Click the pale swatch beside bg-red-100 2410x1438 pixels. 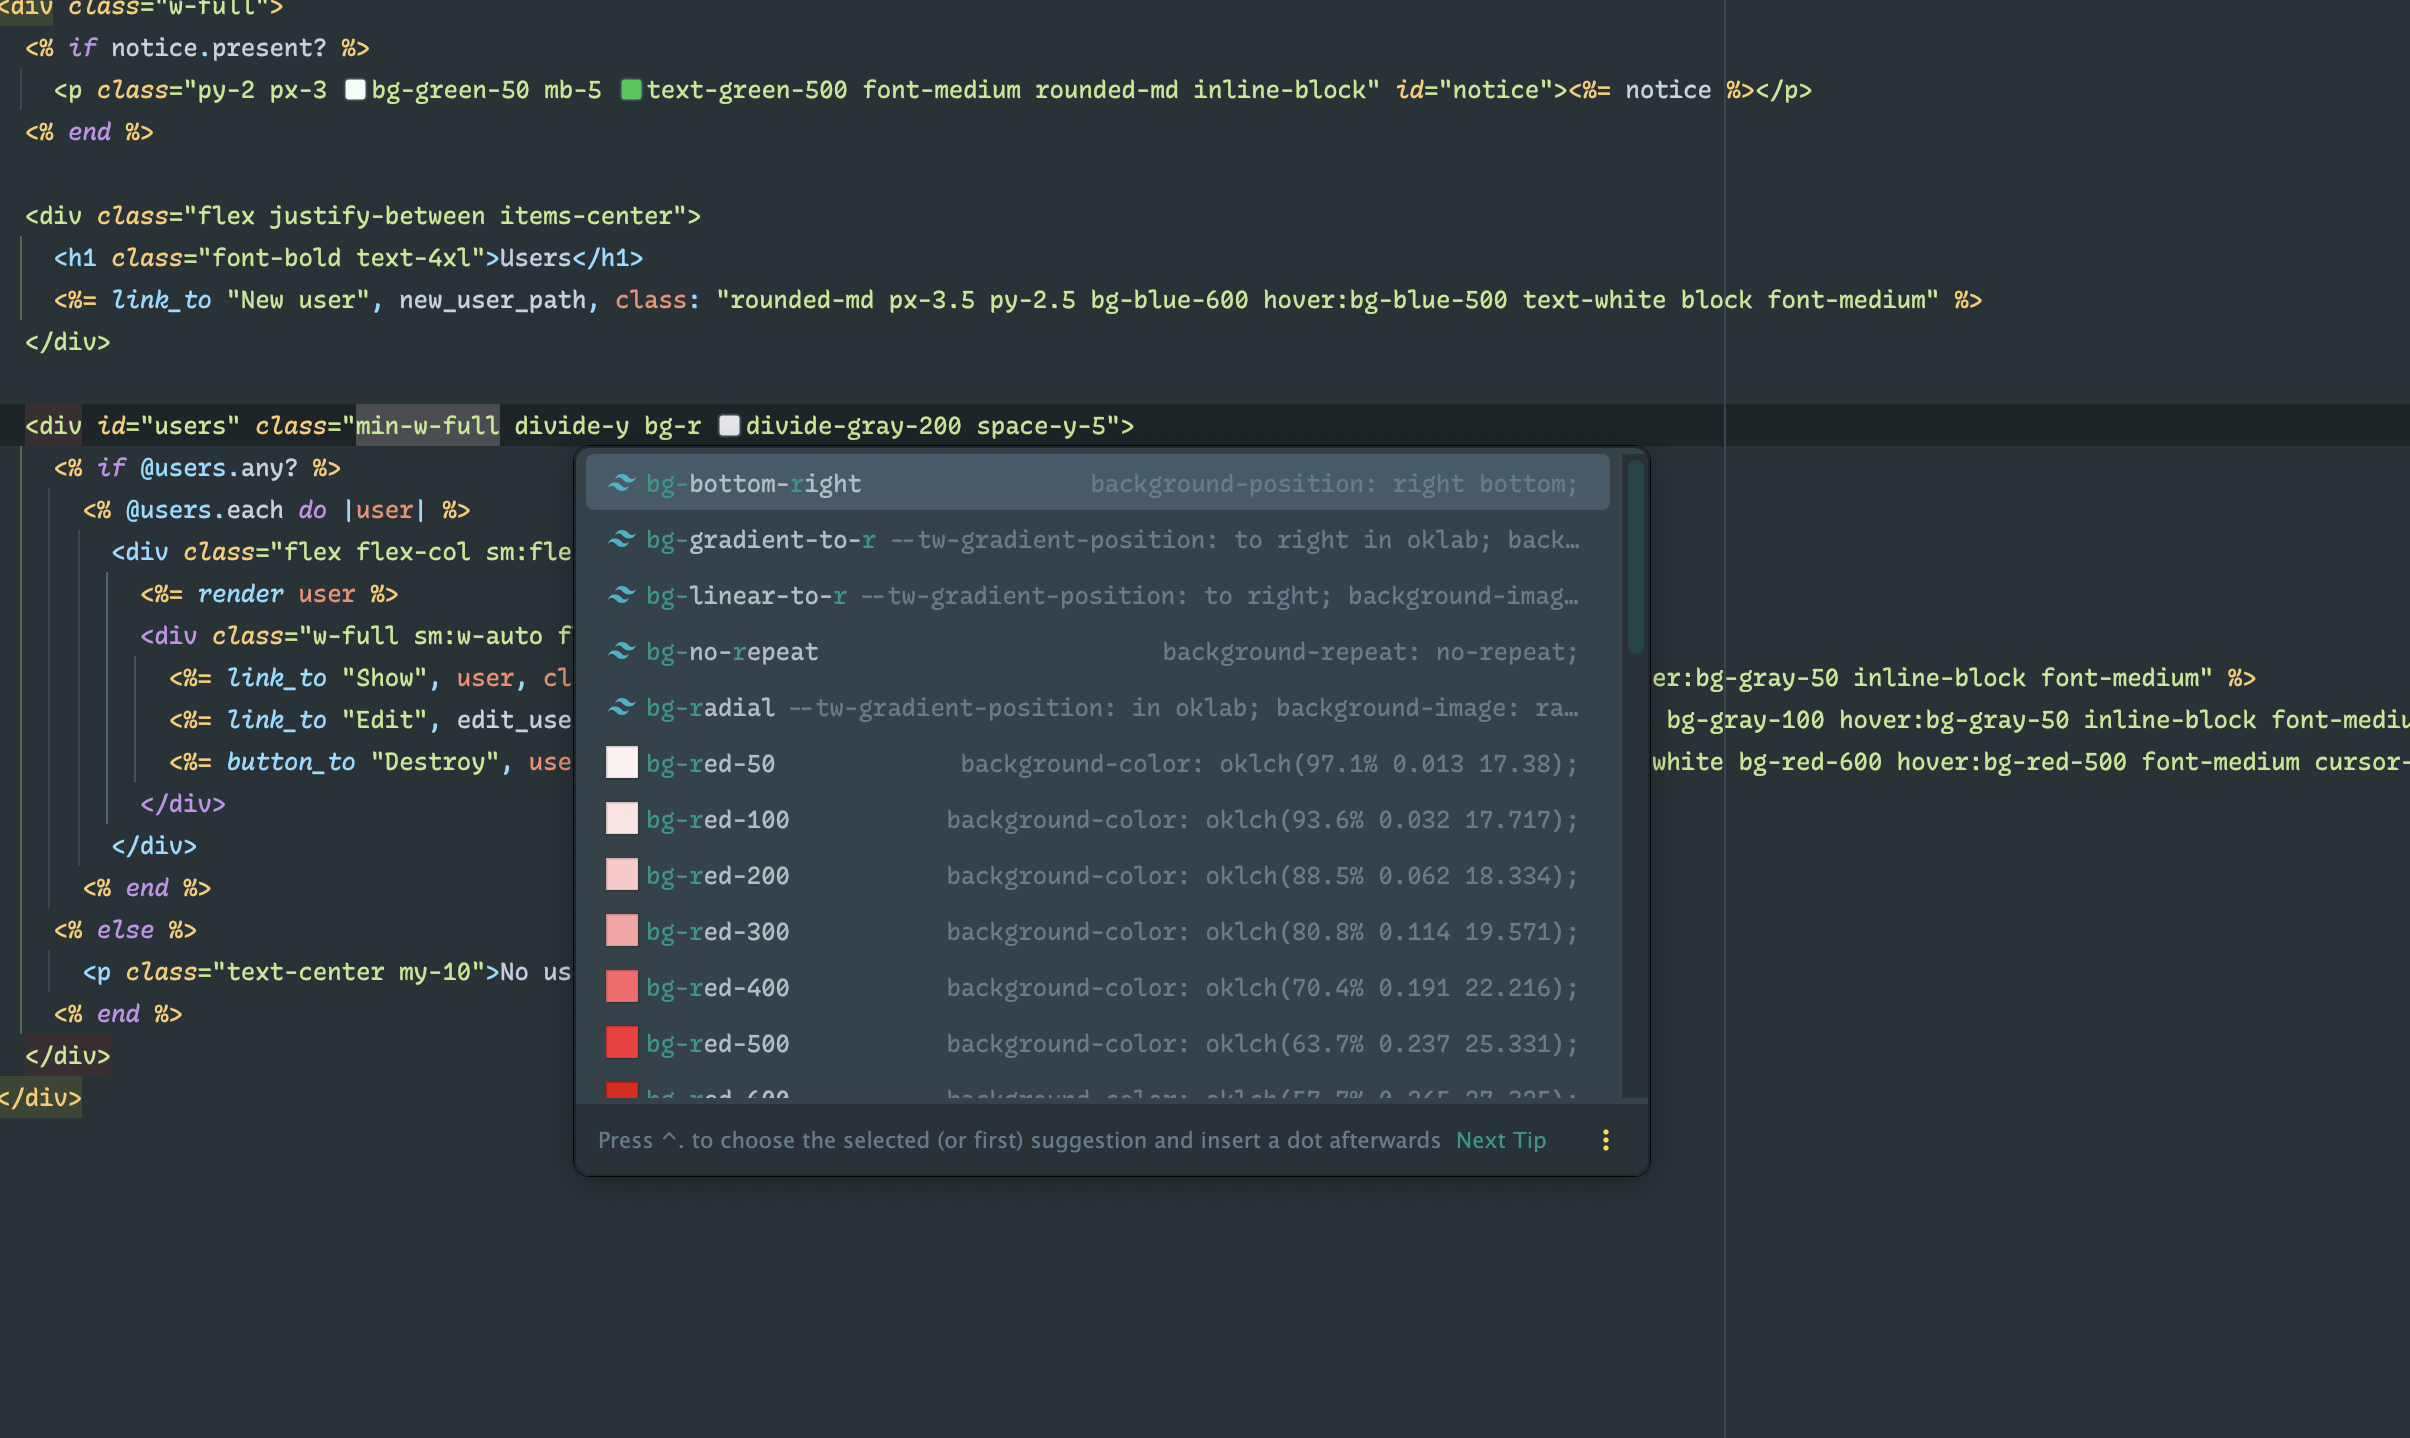coord(620,818)
